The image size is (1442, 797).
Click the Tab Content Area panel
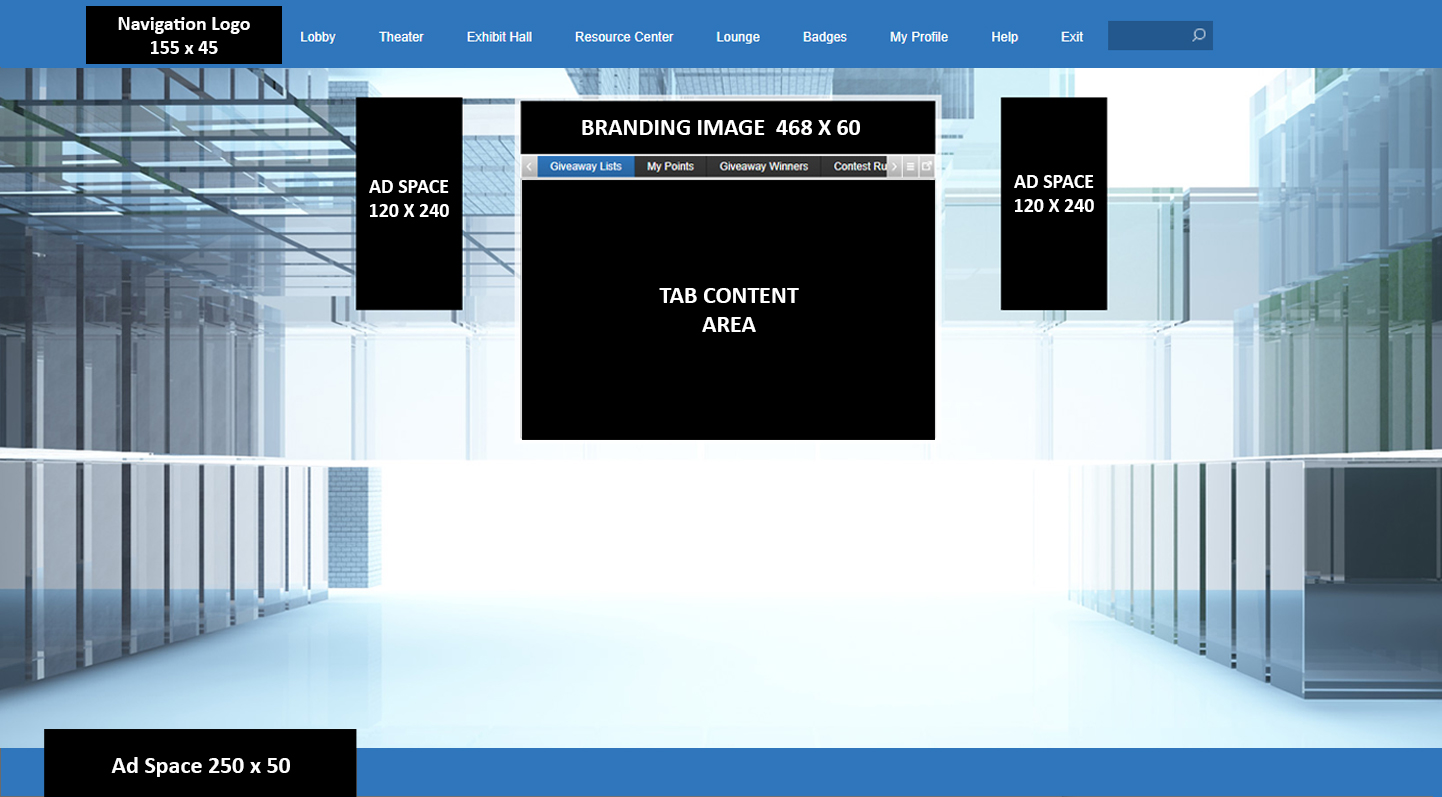click(x=728, y=309)
